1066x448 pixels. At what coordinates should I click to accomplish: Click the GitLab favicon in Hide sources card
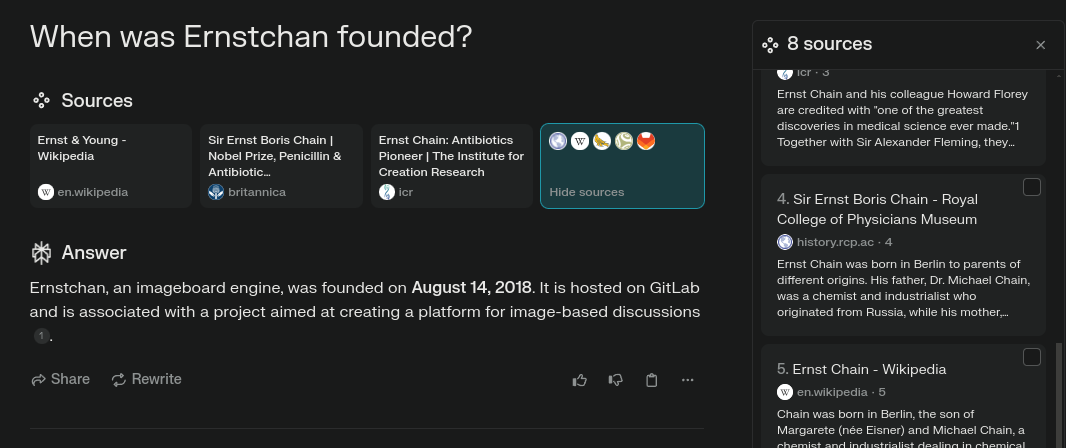[x=646, y=141]
